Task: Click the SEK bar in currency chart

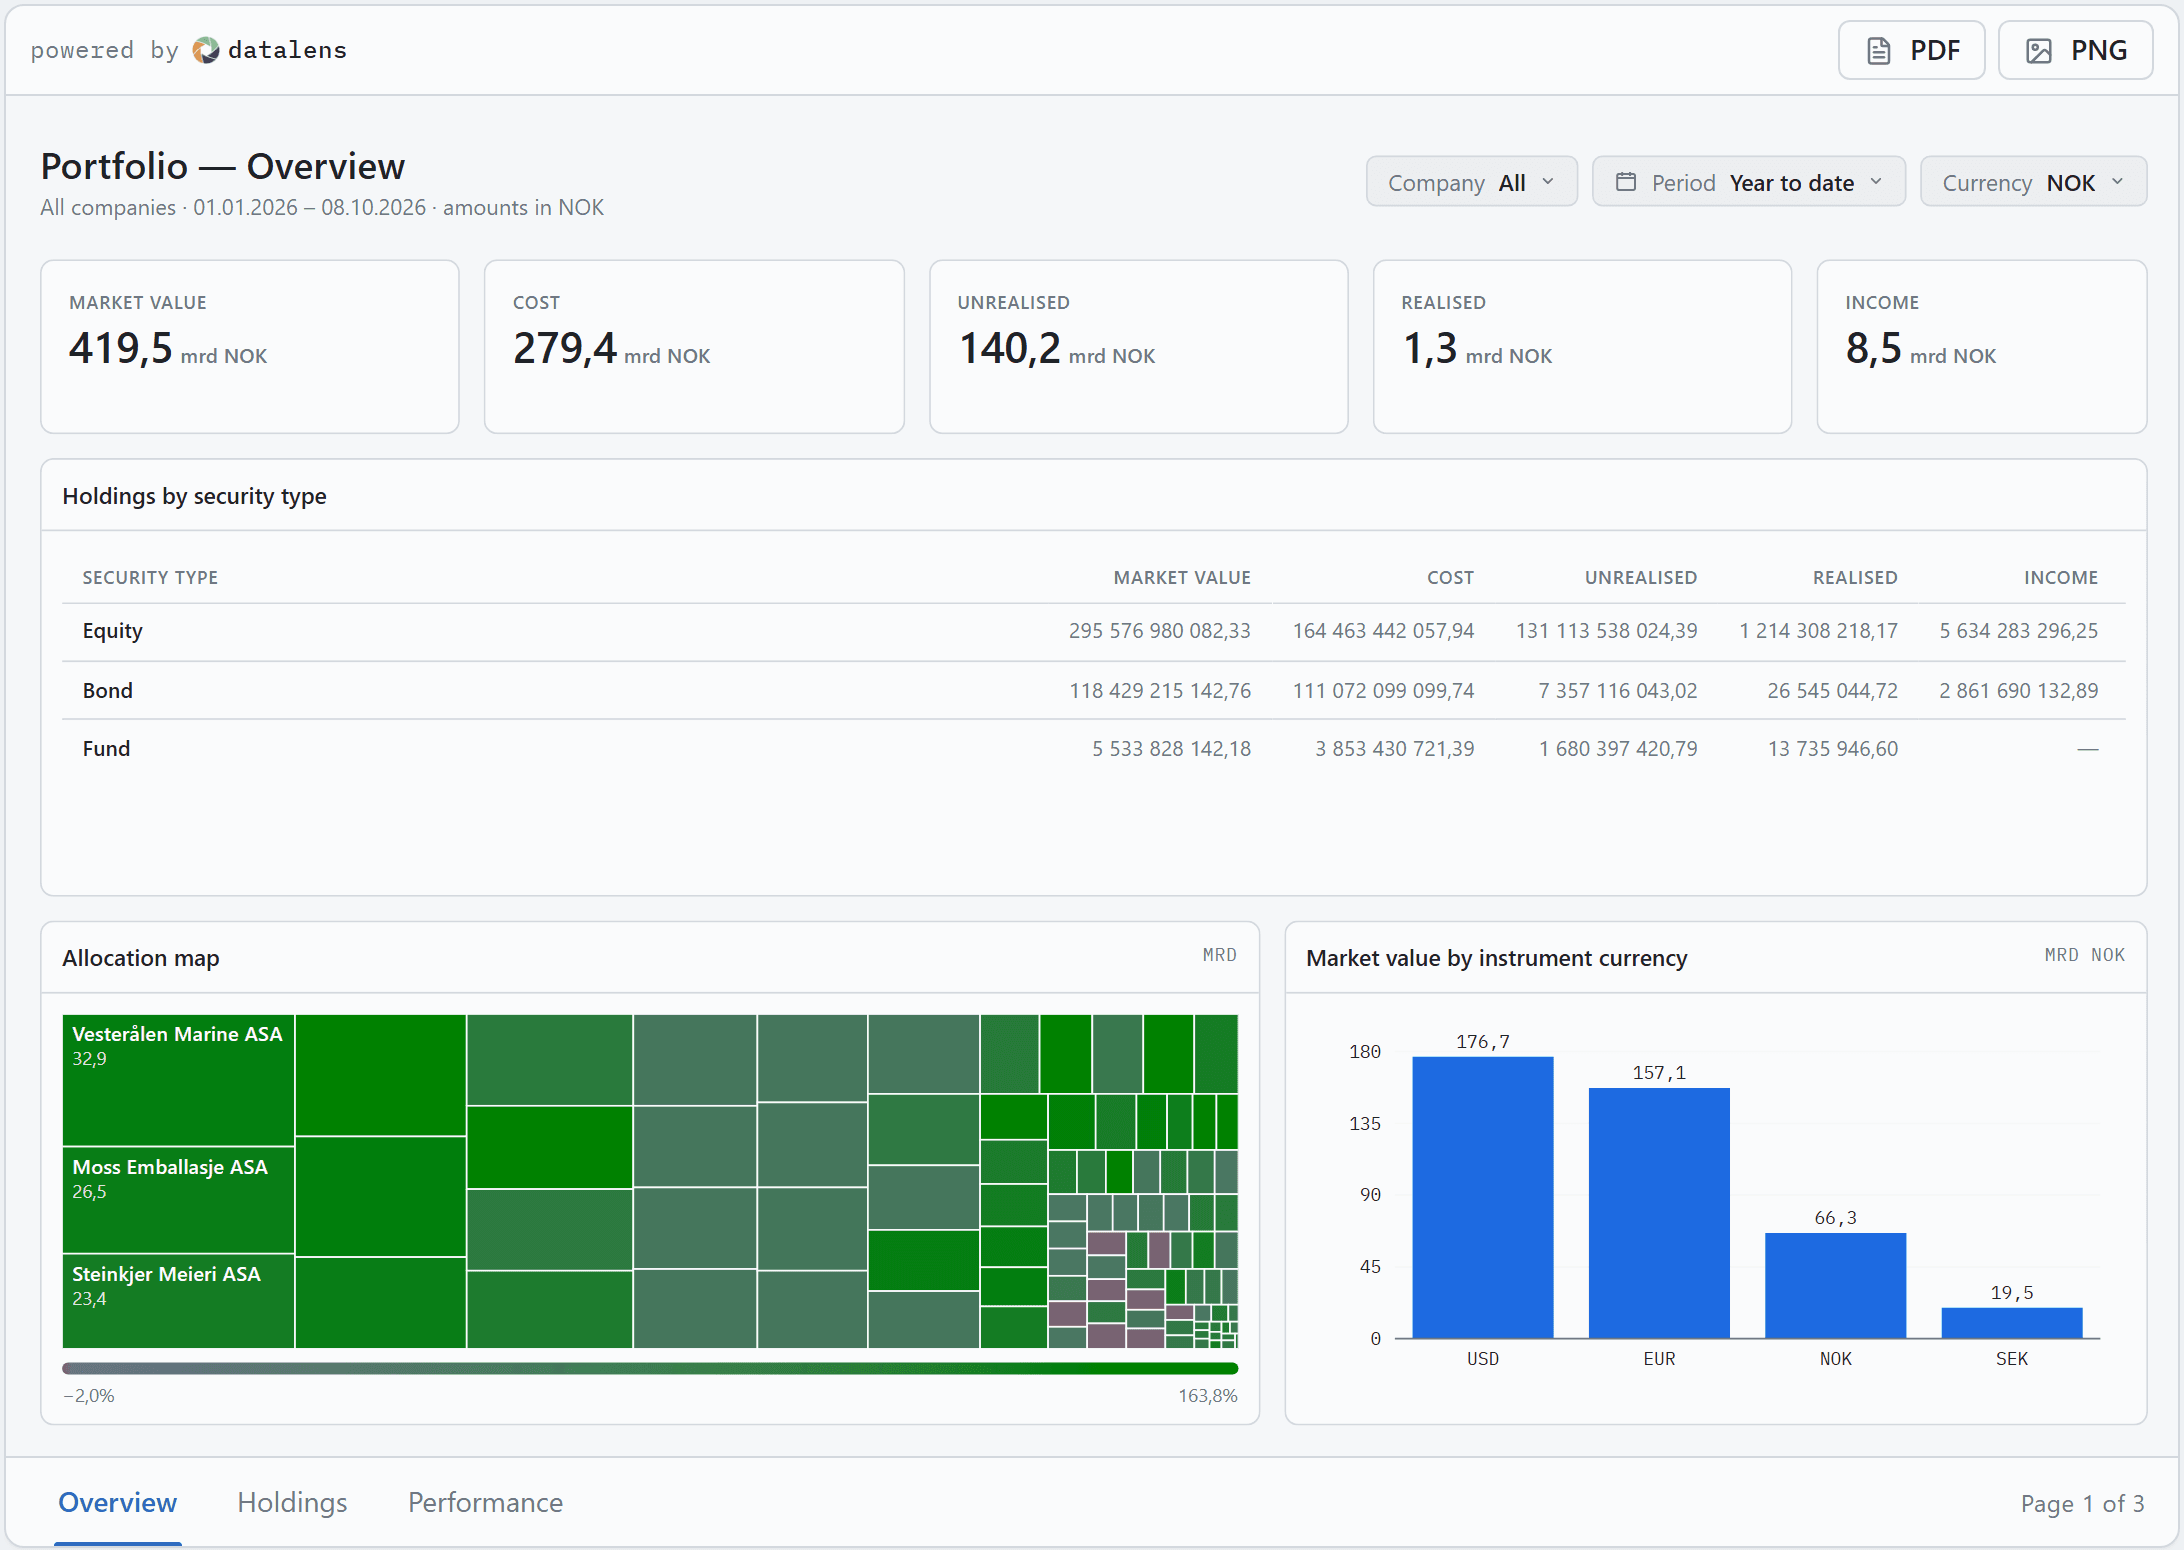Action: 2012,1322
